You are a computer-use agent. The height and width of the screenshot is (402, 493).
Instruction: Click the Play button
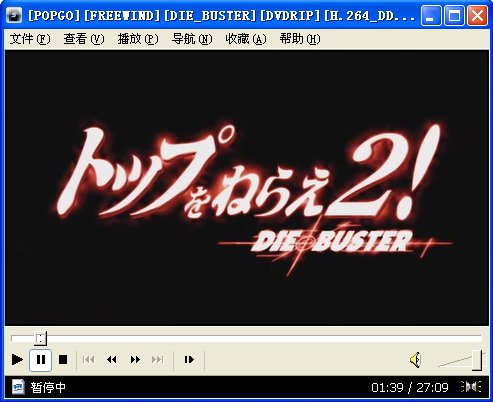point(17,360)
